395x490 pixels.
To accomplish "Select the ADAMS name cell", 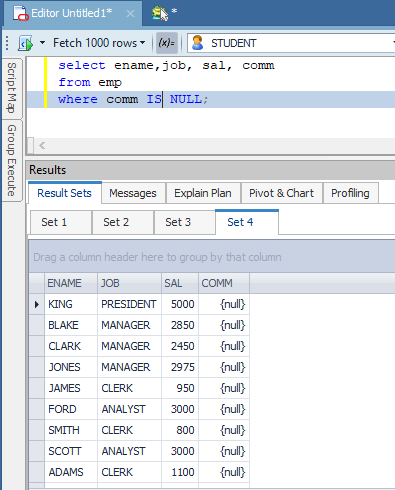I will pyautogui.click(x=71, y=472).
